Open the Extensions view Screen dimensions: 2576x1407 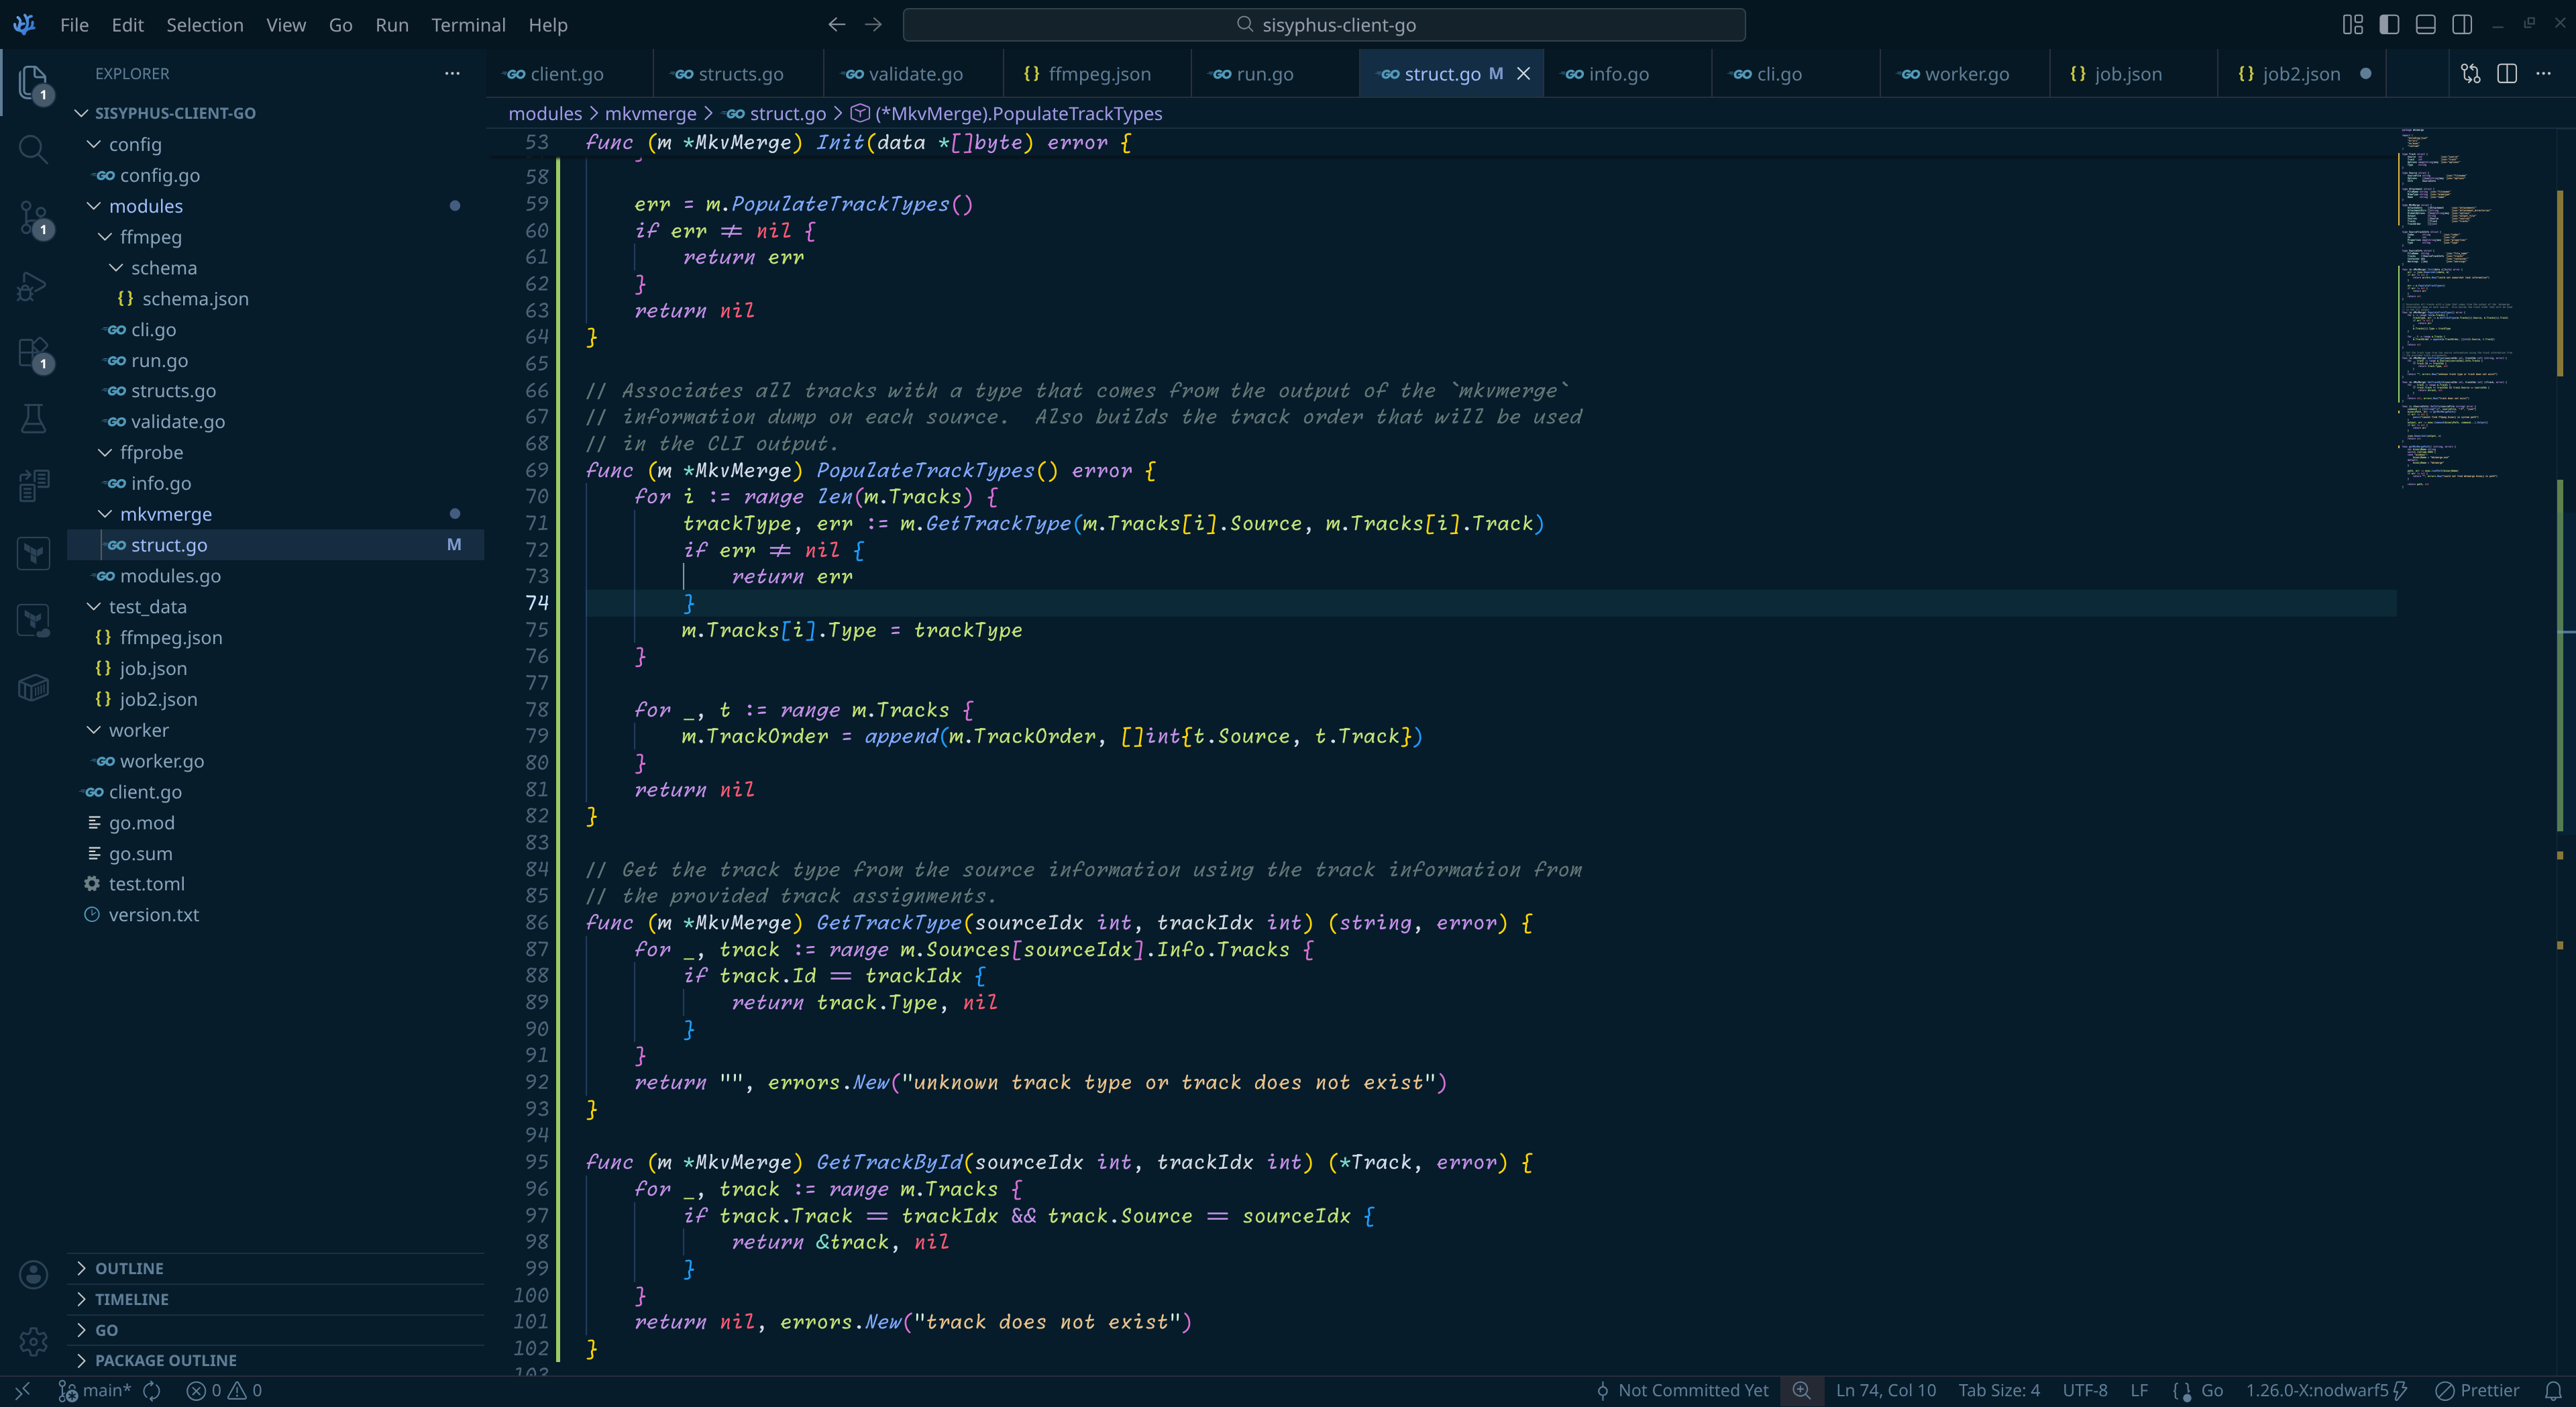click(x=33, y=353)
